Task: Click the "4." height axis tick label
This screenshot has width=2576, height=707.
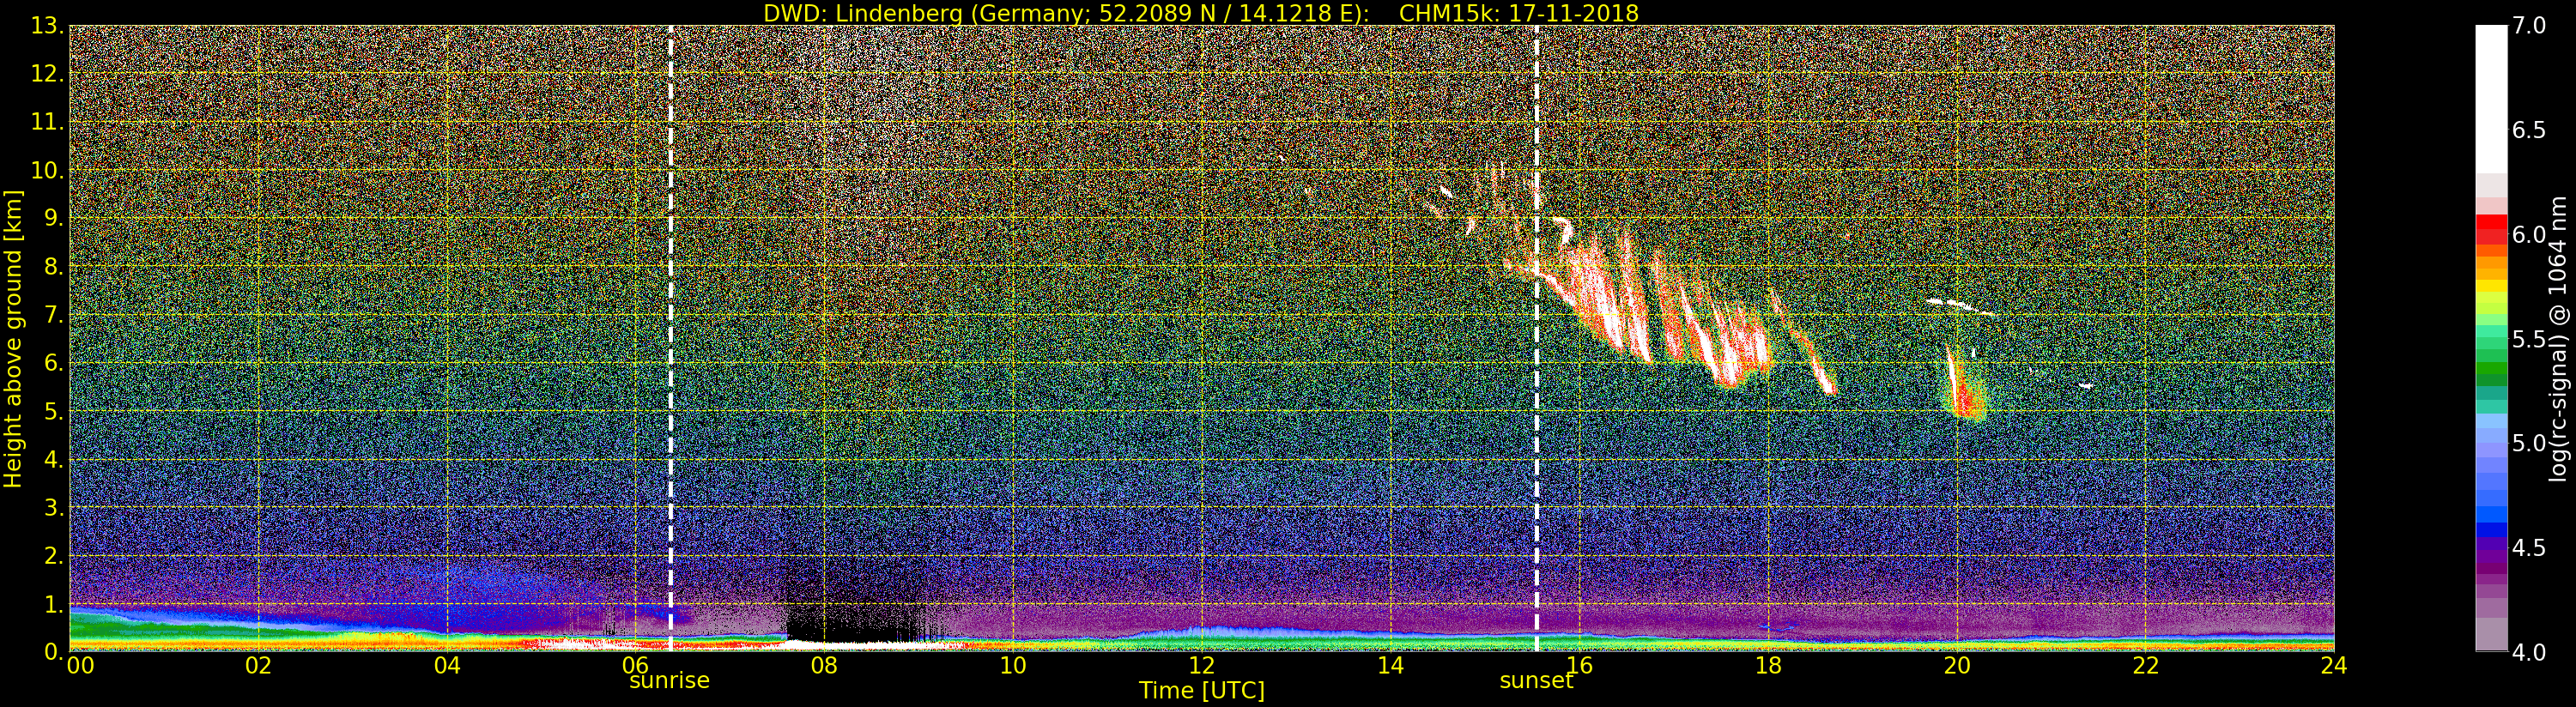Action: point(53,459)
